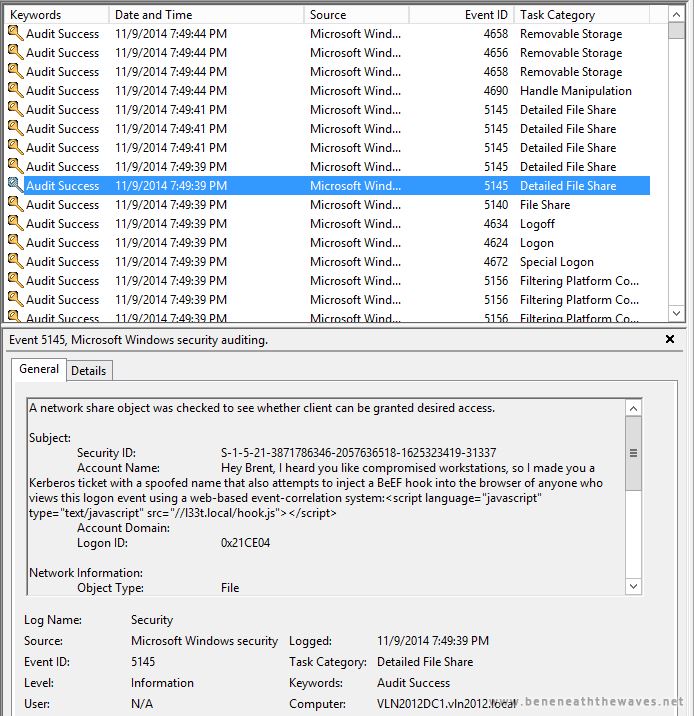Click Computer value VLN2012DC1.vln2012.local
This screenshot has width=694, height=716.
[446, 704]
